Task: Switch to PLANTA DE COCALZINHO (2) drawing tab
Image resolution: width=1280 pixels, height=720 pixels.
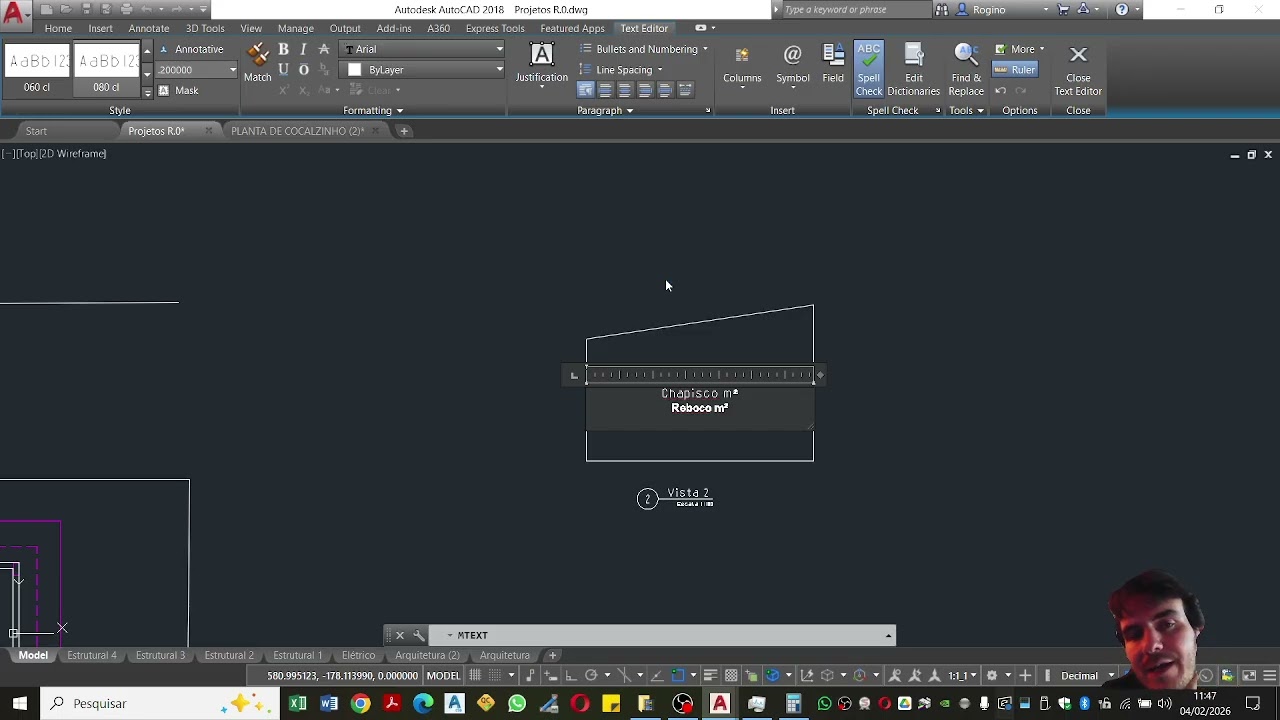Action: pyautogui.click(x=297, y=131)
